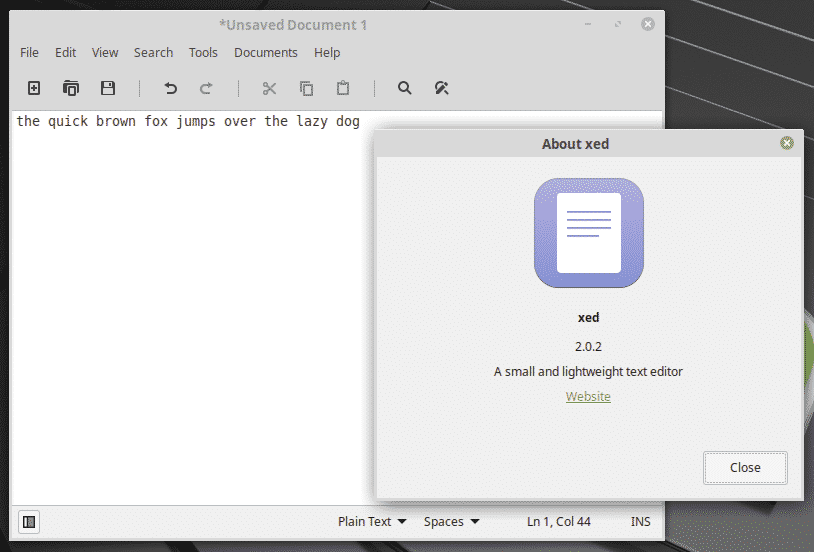Follow the Website link
The height and width of the screenshot is (552, 814).
pos(588,396)
